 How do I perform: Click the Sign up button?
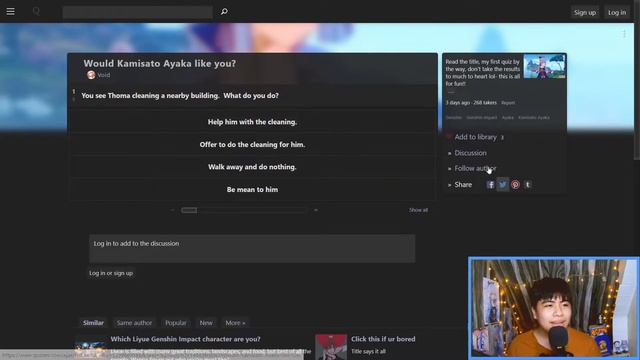pyautogui.click(x=585, y=12)
